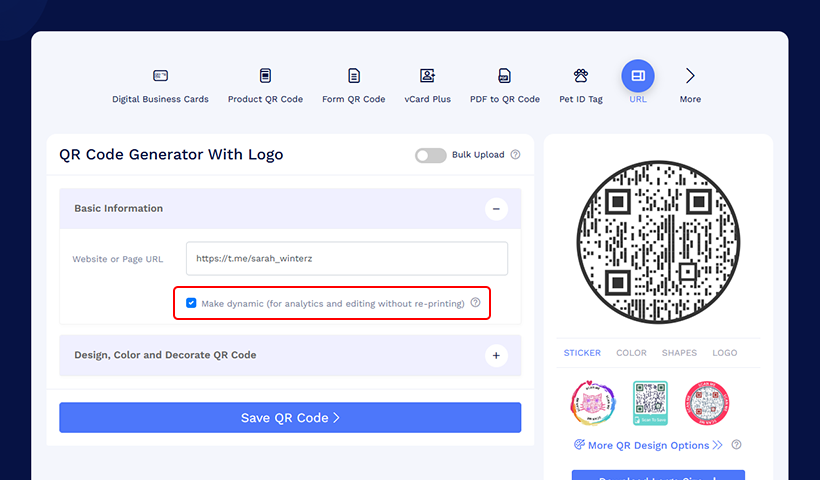Click the Digital Business Cards label

(160, 99)
